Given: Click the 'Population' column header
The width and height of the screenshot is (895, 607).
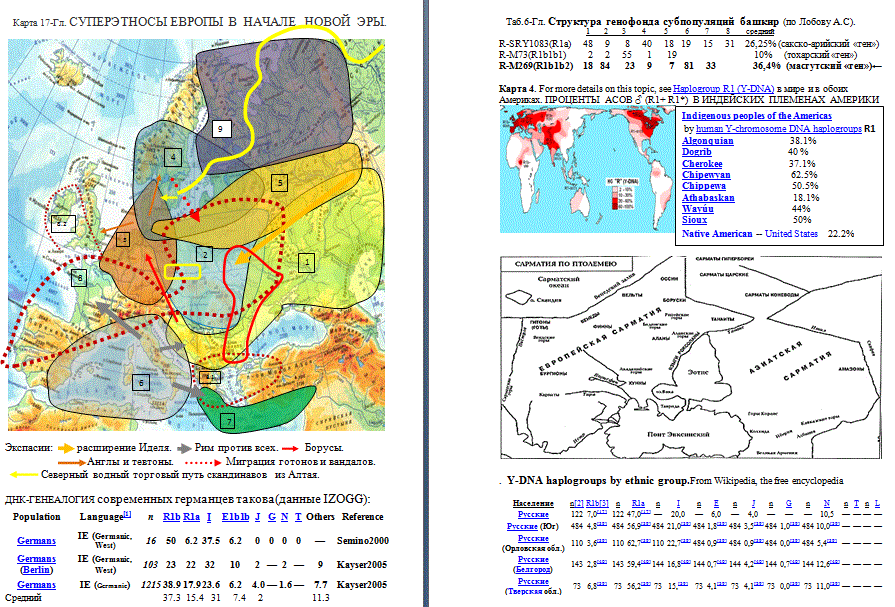Looking at the screenshot, I should (37, 517).
